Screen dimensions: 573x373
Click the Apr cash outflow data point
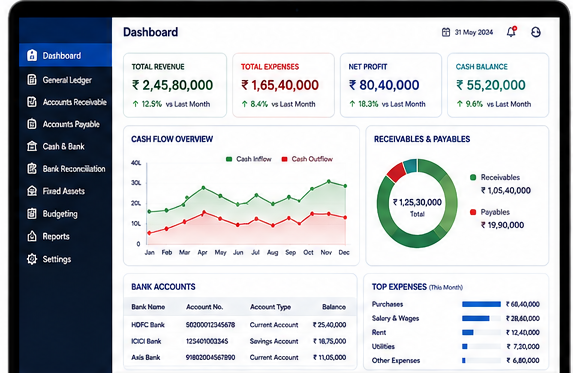pyautogui.click(x=204, y=212)
